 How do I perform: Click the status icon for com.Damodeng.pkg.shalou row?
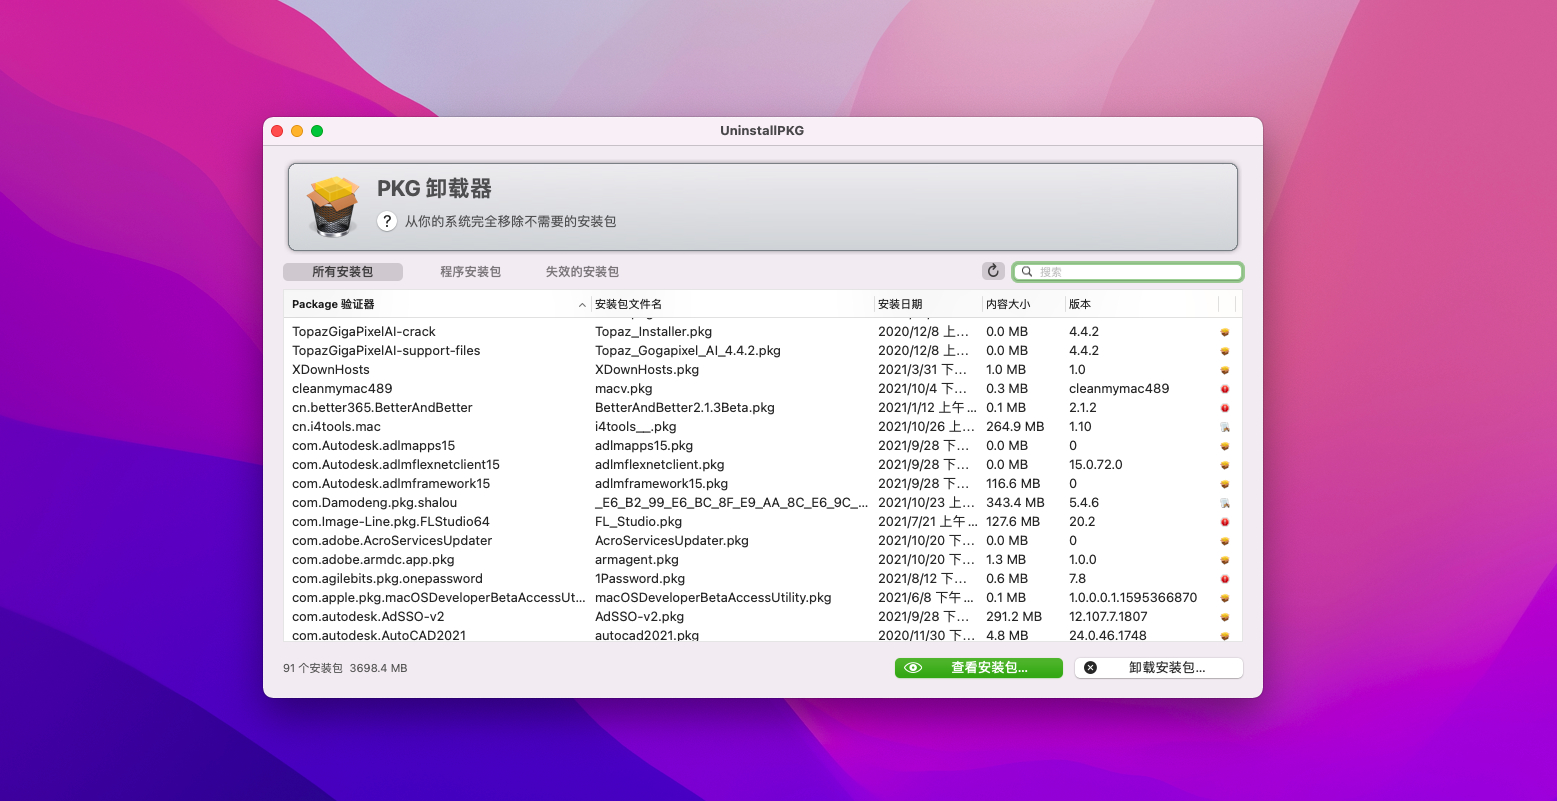pyautogui.click(x=1225, y=503)
